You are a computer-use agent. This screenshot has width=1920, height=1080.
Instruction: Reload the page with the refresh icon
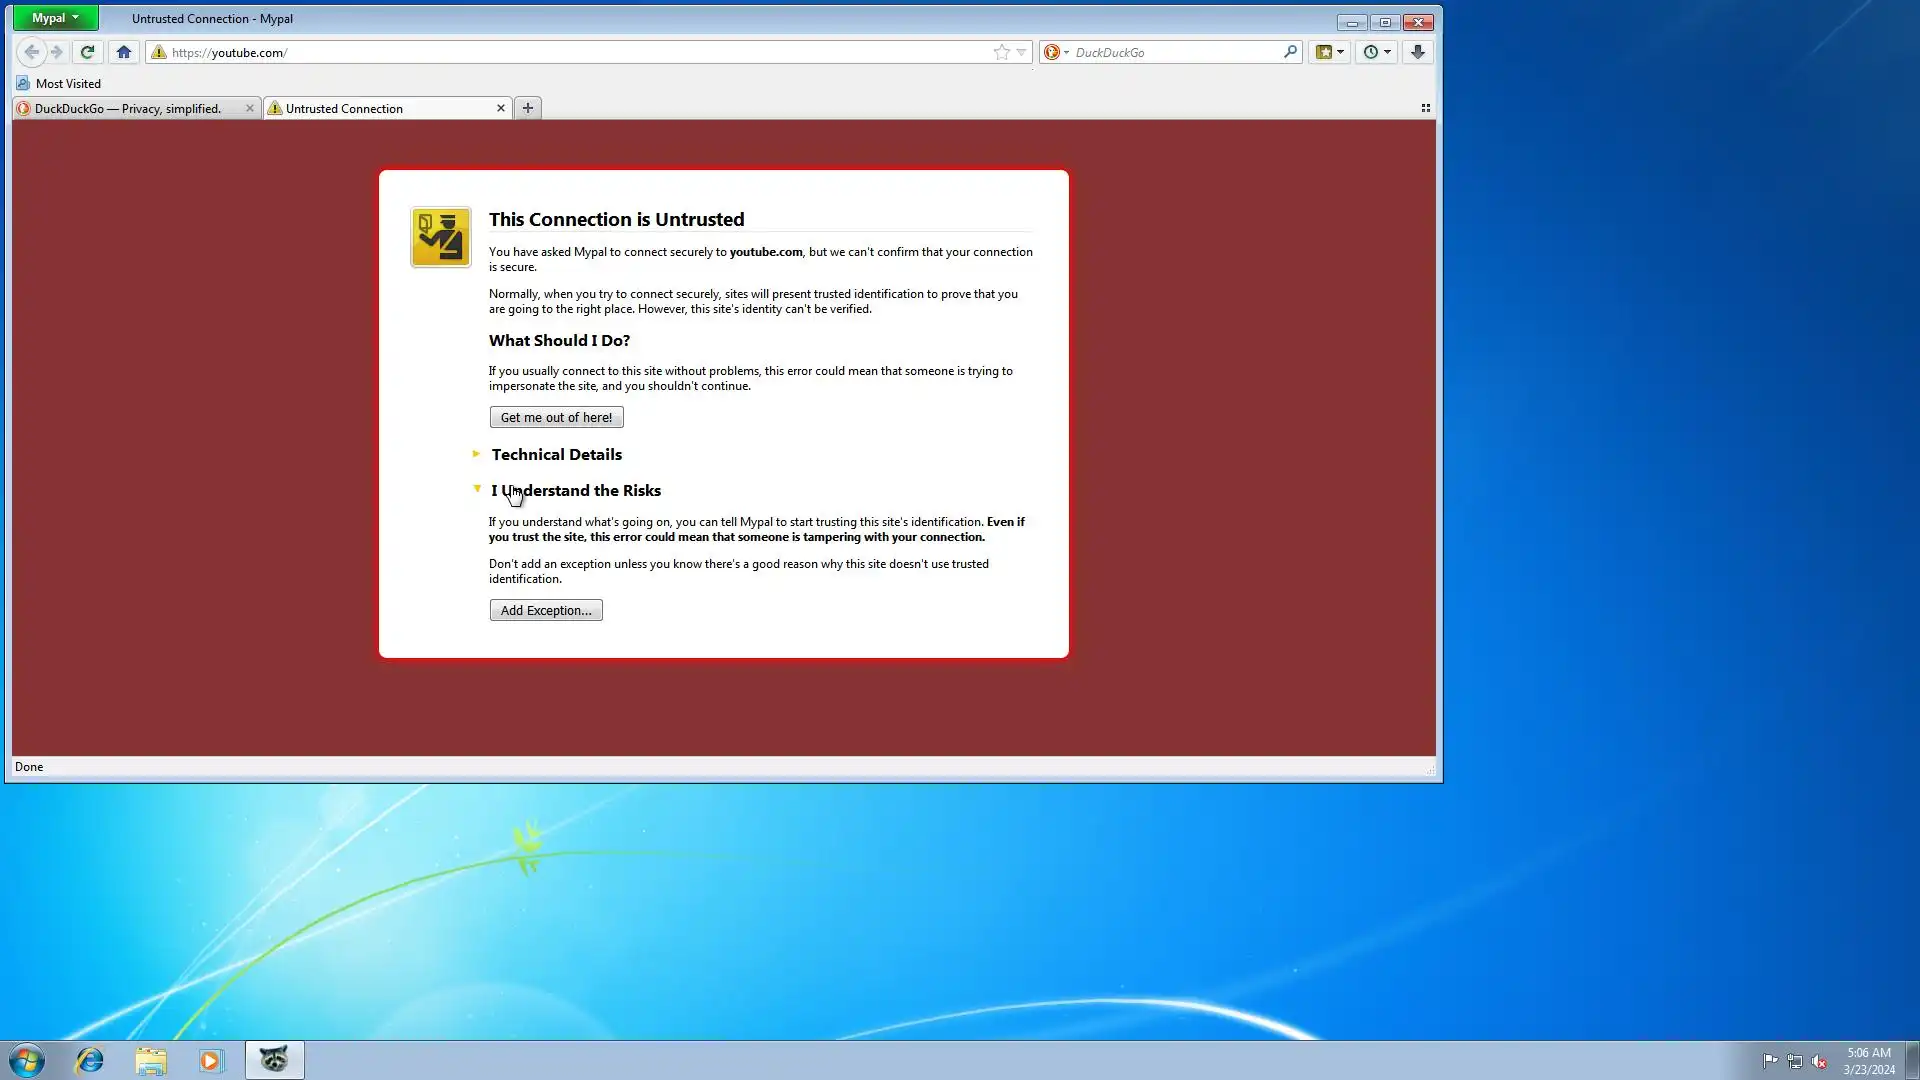click(x=87, y=52)
